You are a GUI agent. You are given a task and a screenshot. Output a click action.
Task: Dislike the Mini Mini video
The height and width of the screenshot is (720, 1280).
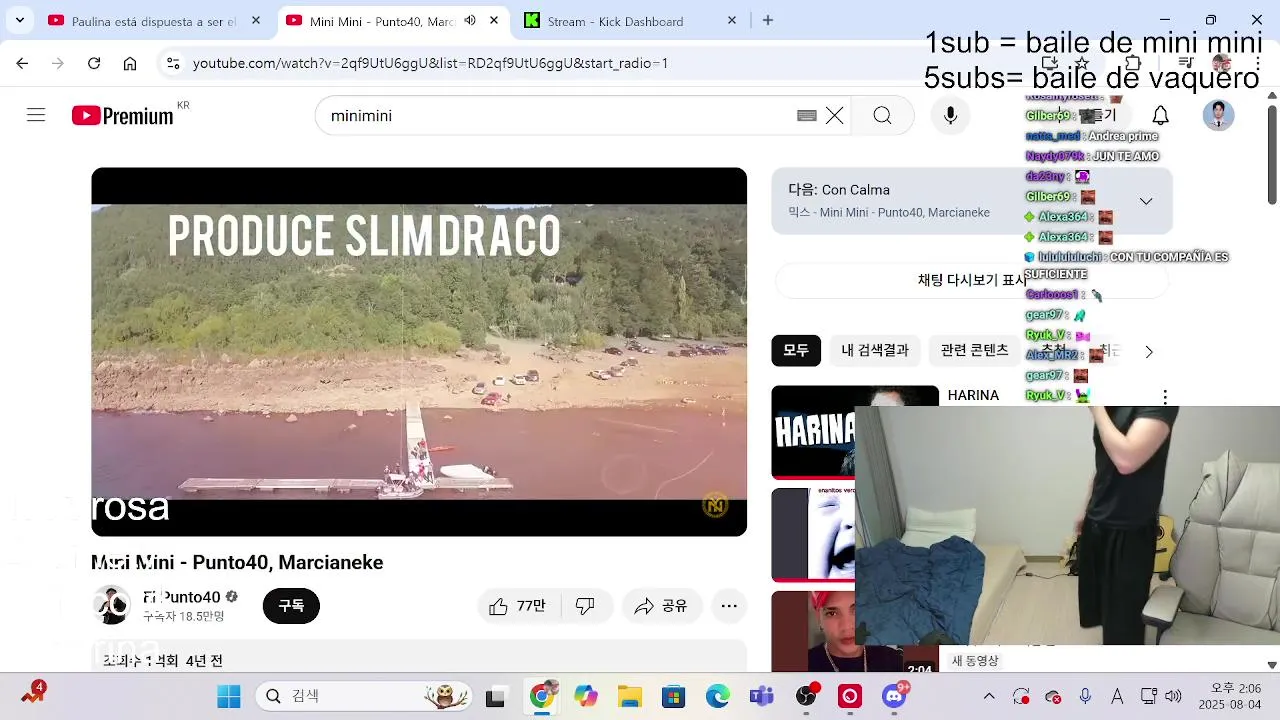pyautogui.click(x=586, y=606)
